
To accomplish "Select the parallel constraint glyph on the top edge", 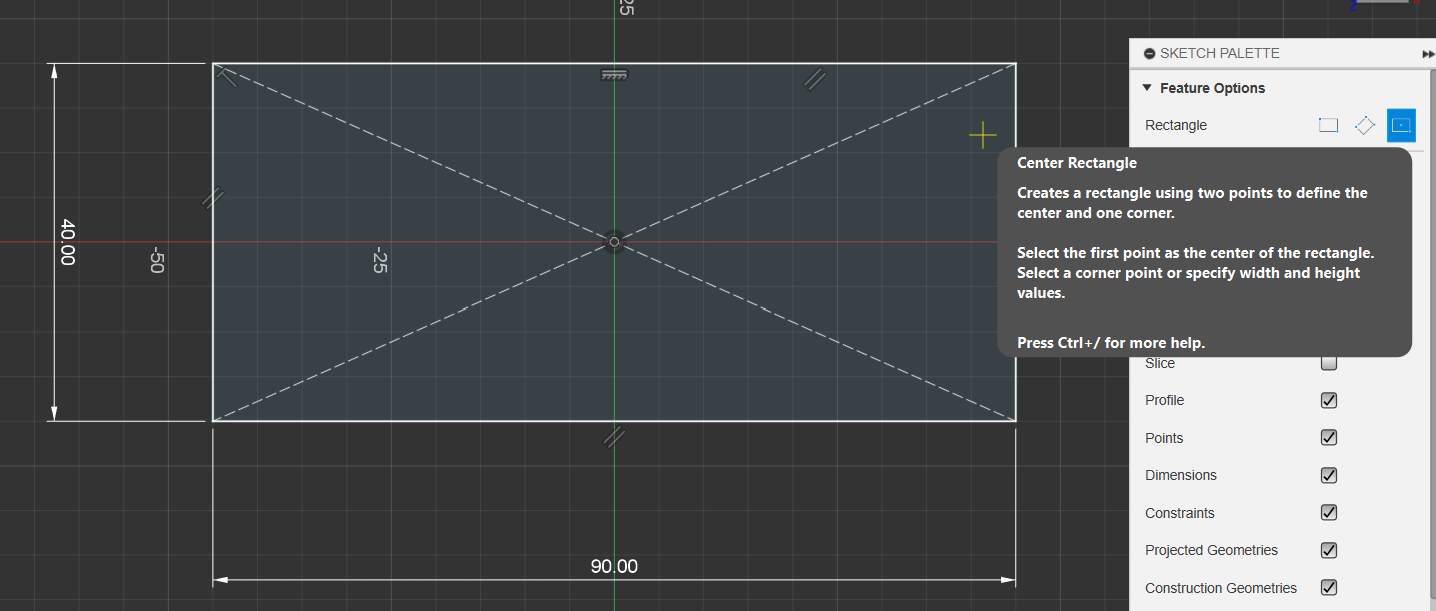I will pyautogui.click(x=815, y=78).
